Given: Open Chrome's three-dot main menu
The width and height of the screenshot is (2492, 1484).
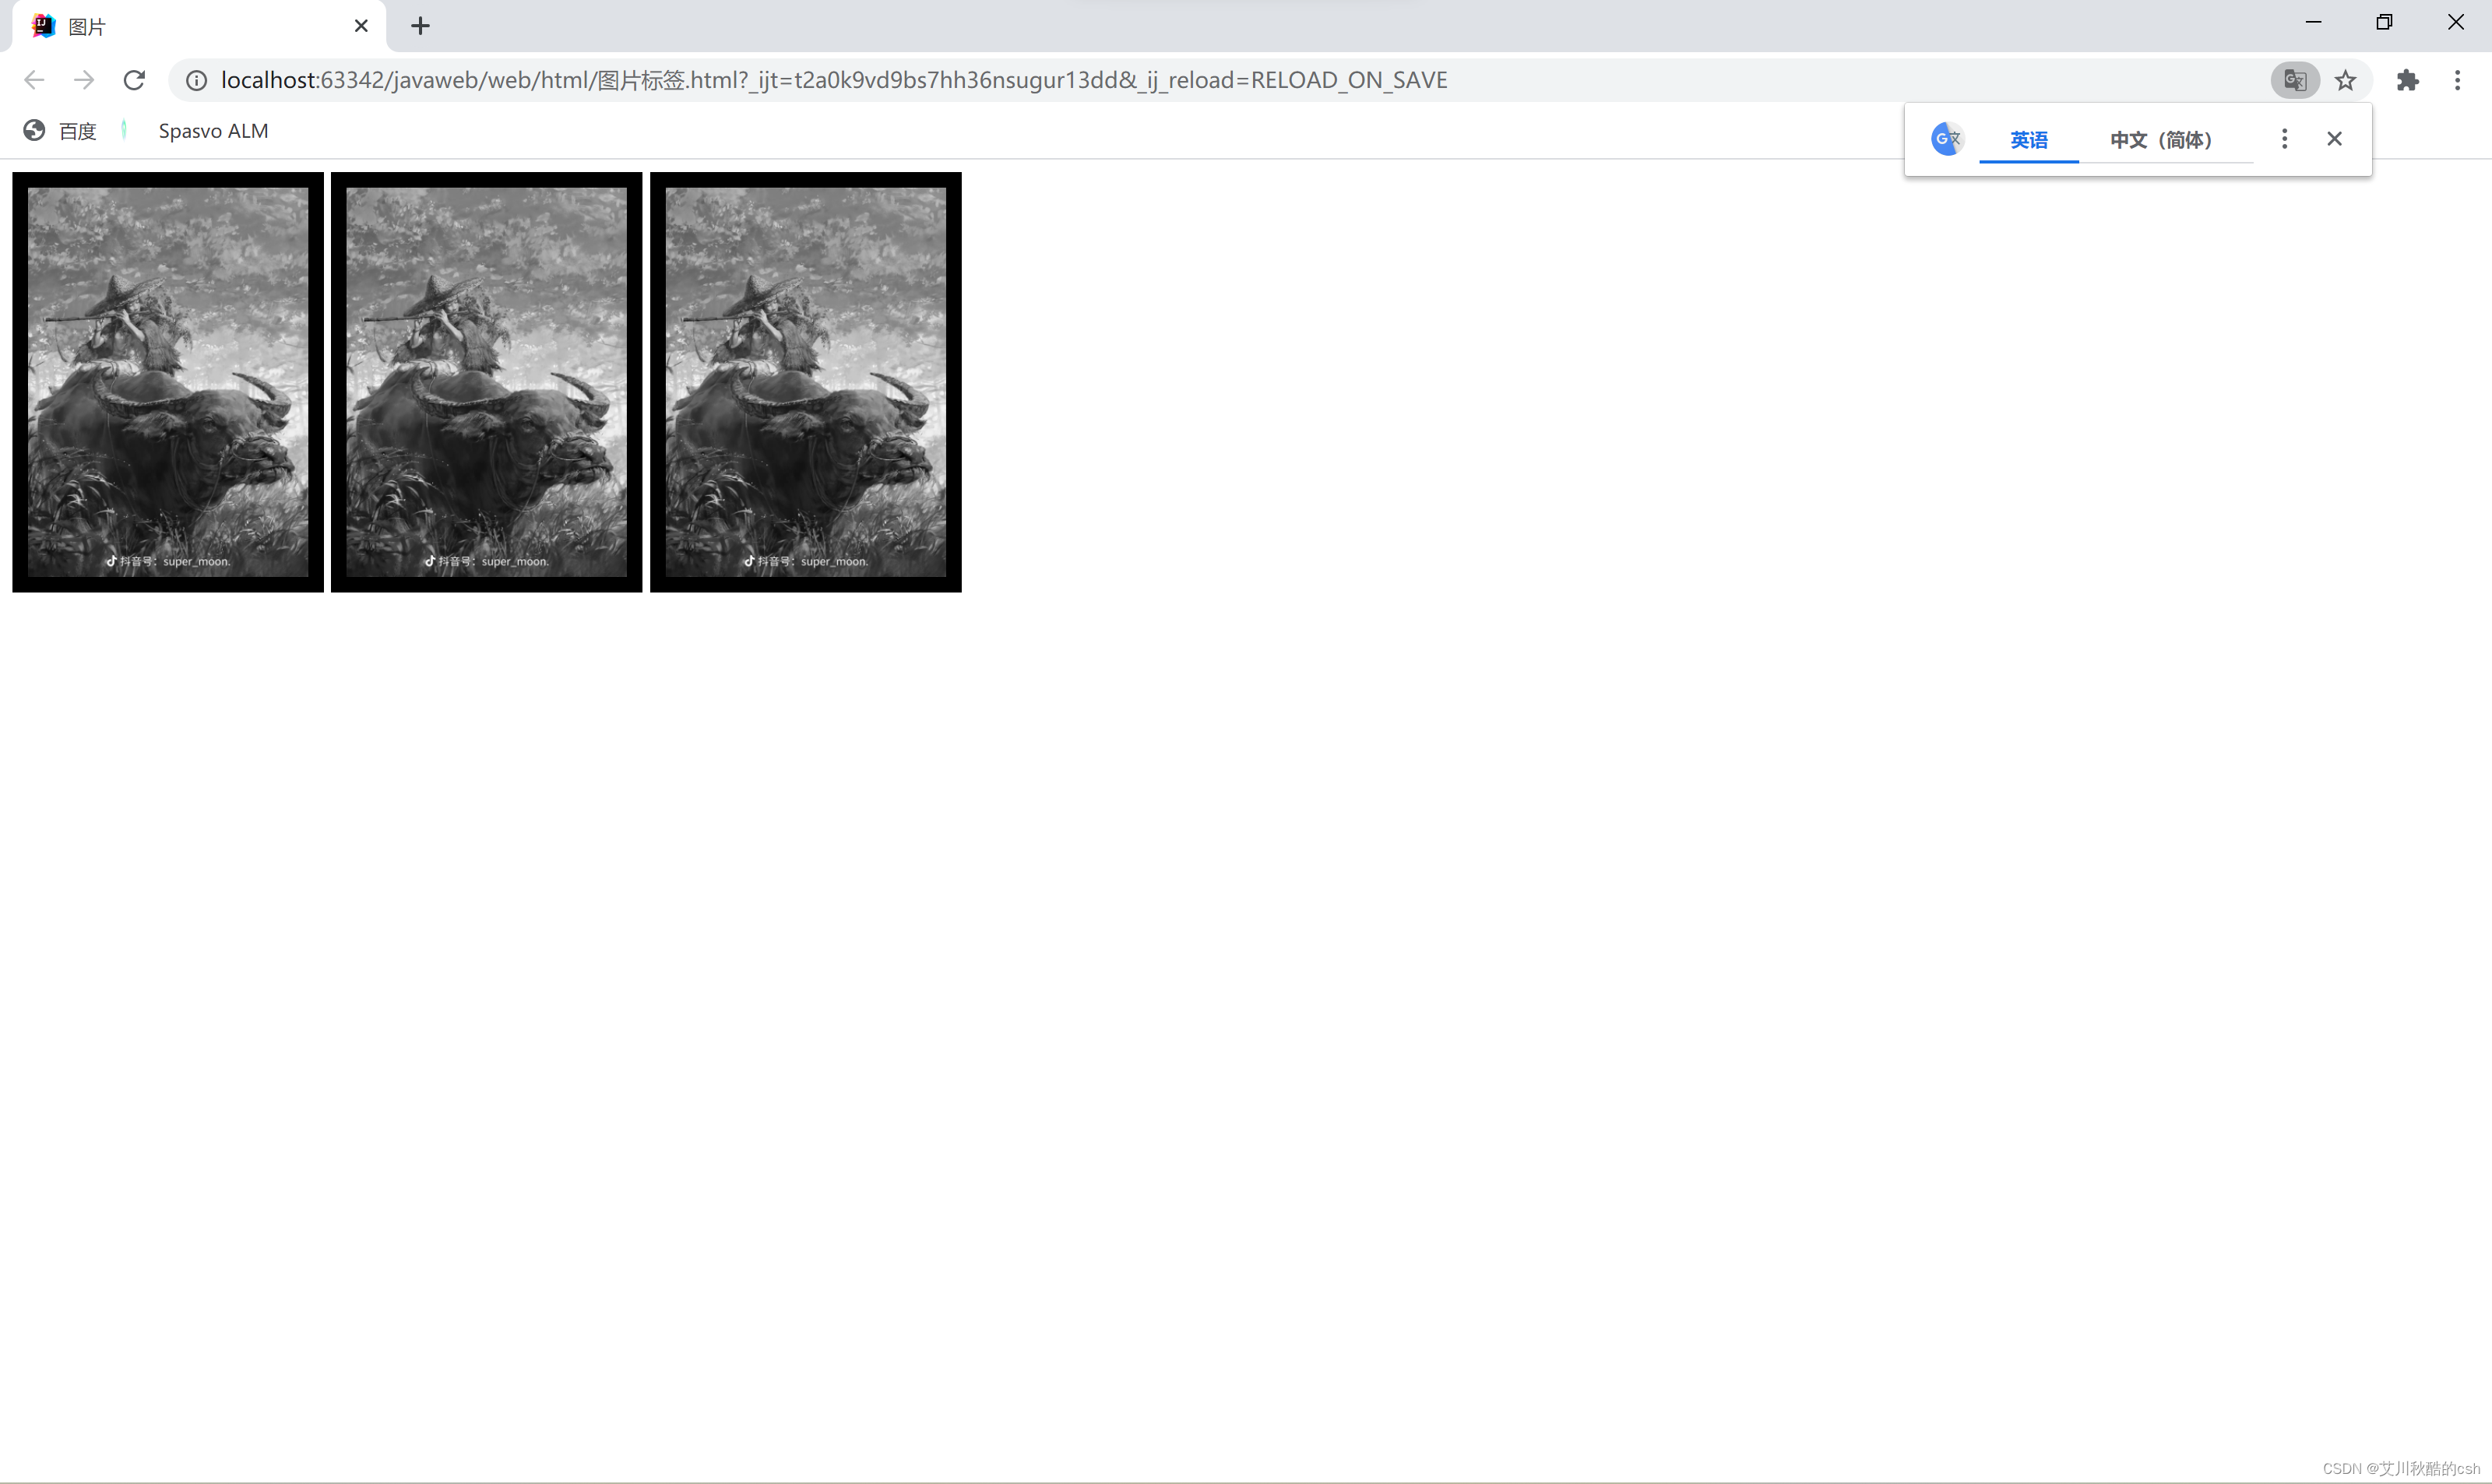Looking at the screenshot, I should tap(2457, 80).
